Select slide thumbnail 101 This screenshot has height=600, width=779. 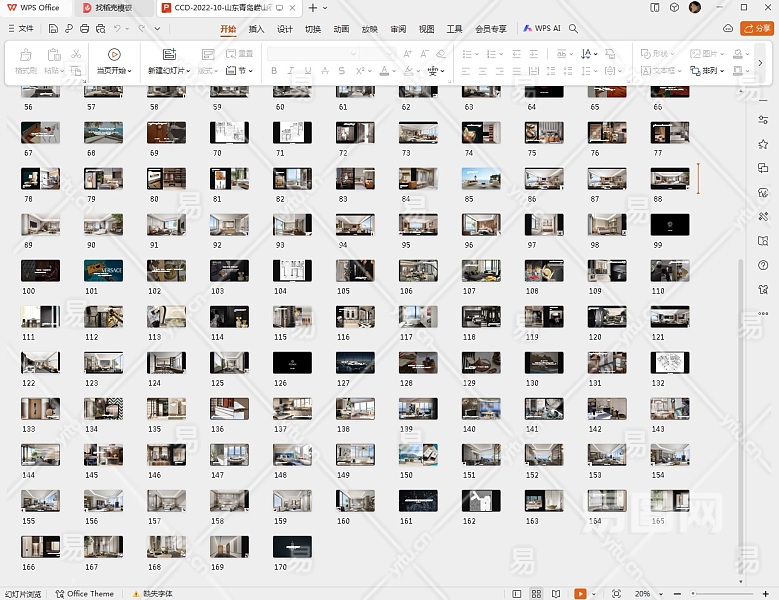coord(103,270)
